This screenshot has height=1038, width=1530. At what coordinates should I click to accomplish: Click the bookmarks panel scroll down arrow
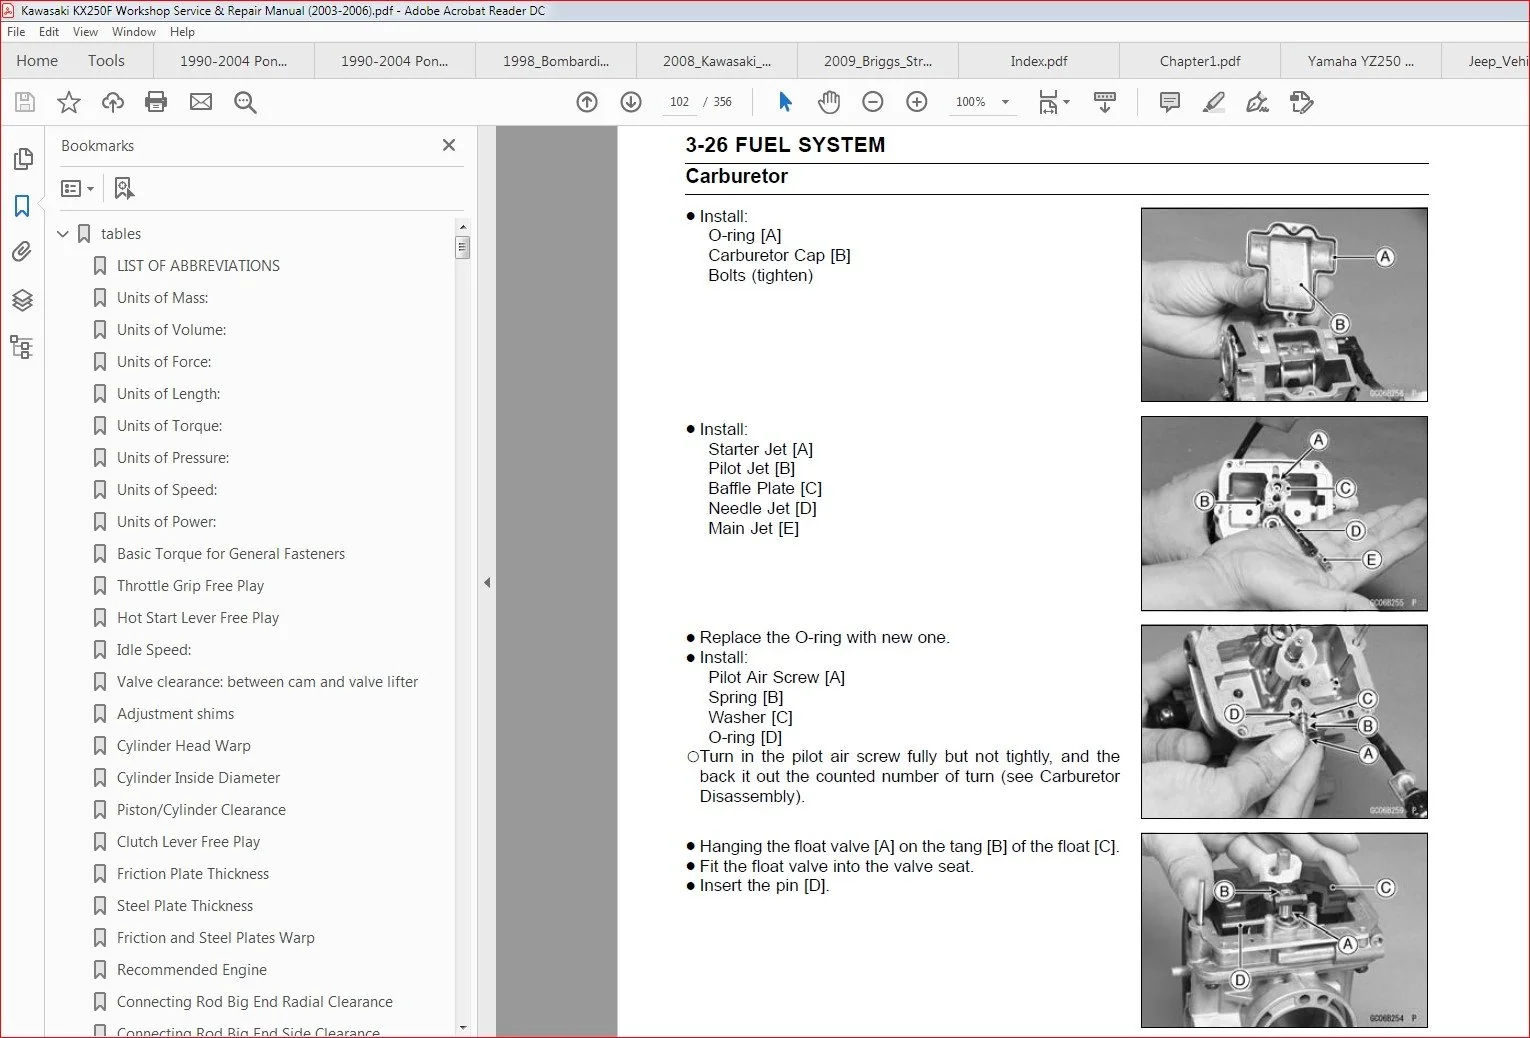click(462, 1027)
